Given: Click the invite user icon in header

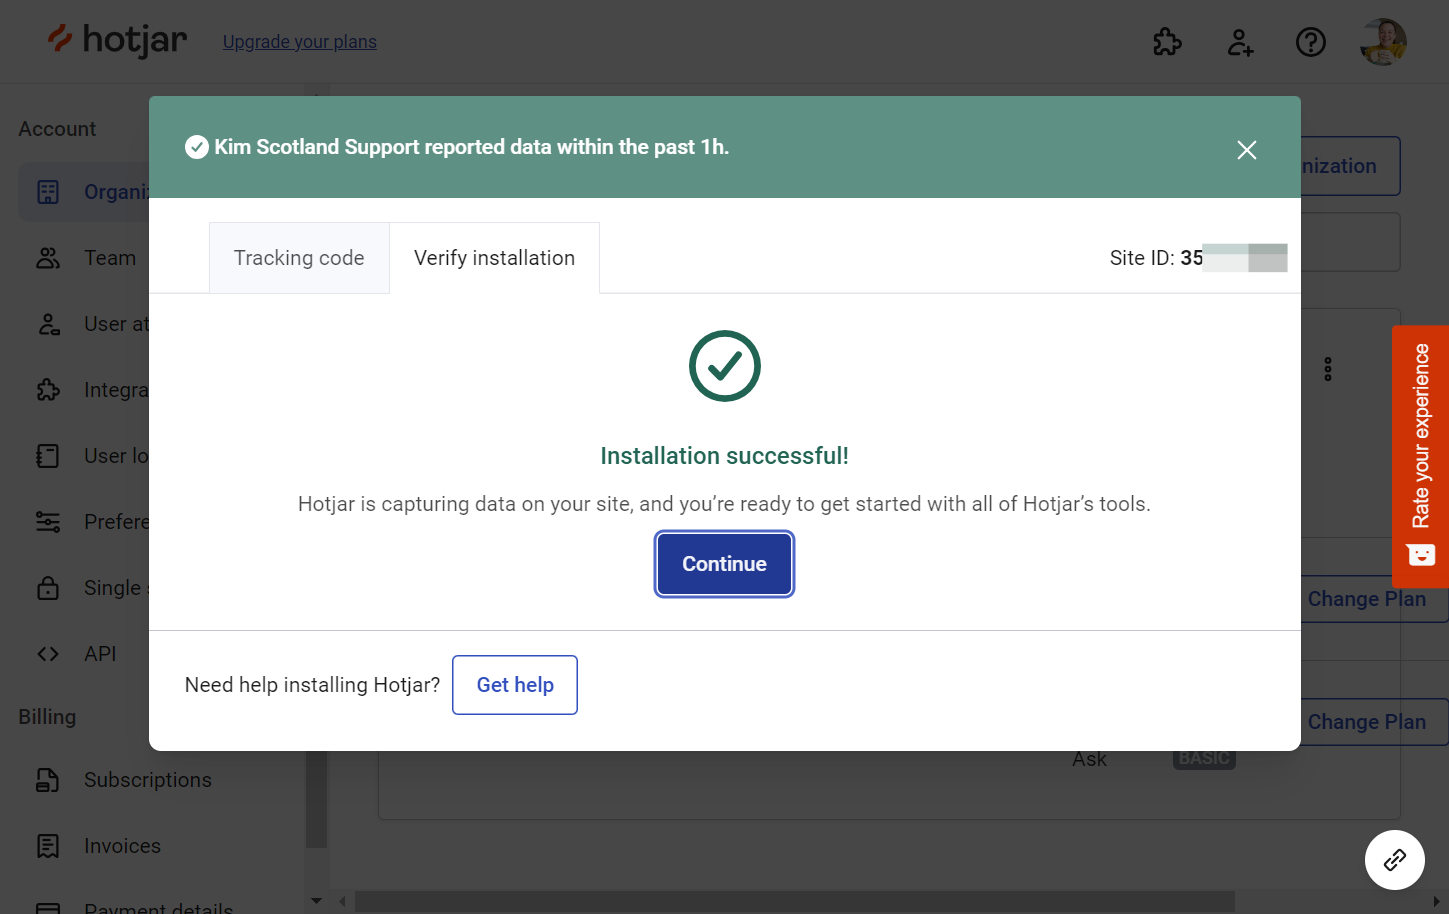Looking at the screenshot, I should pos(1240,42).
